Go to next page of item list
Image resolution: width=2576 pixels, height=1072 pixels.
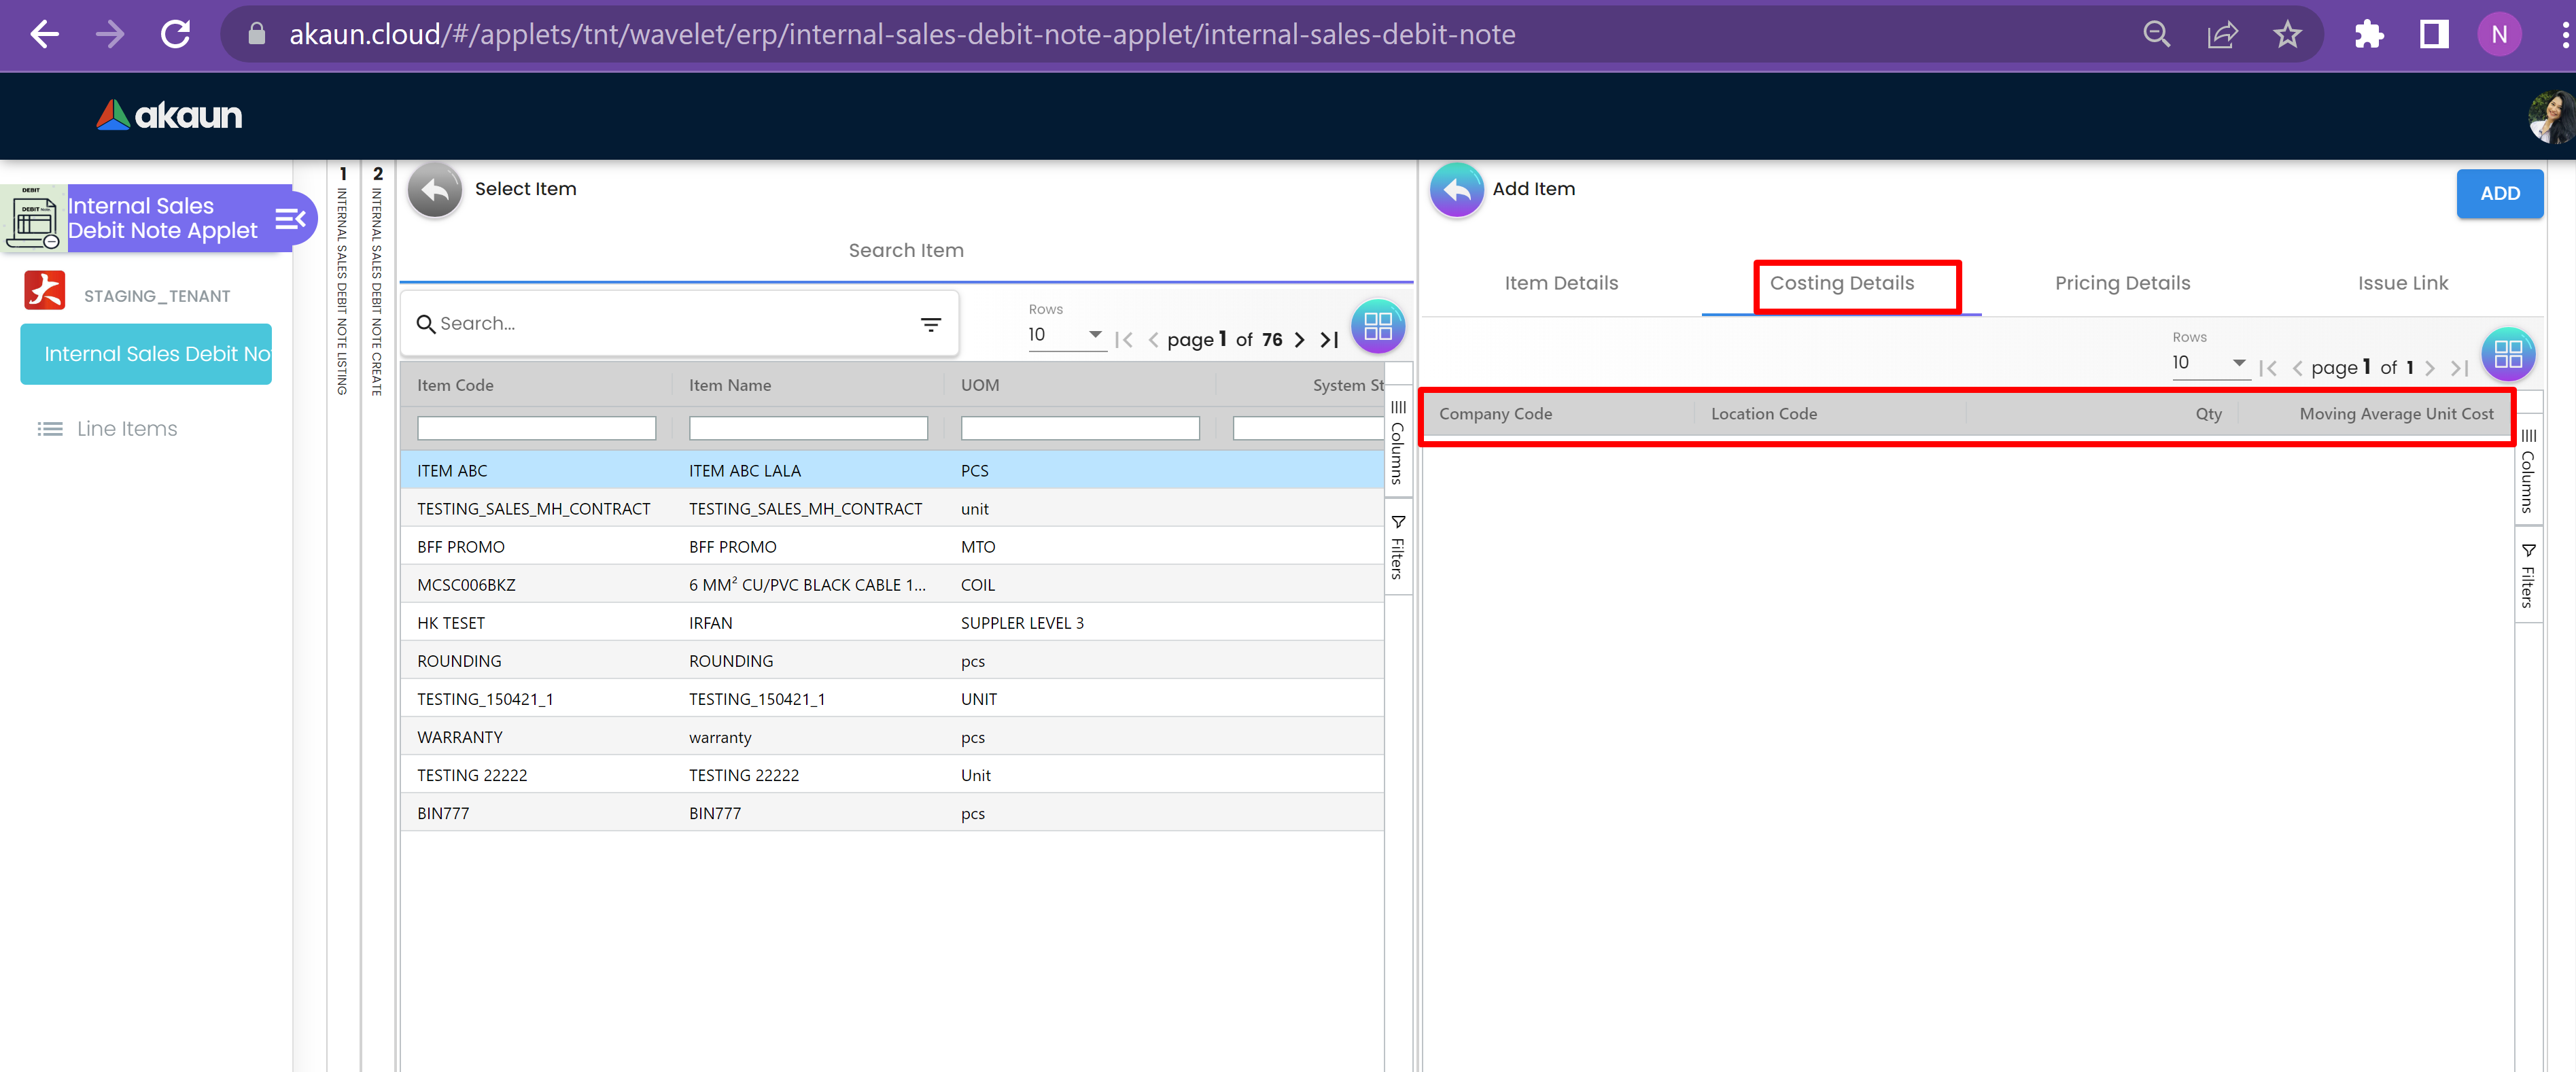(1299, 340)
